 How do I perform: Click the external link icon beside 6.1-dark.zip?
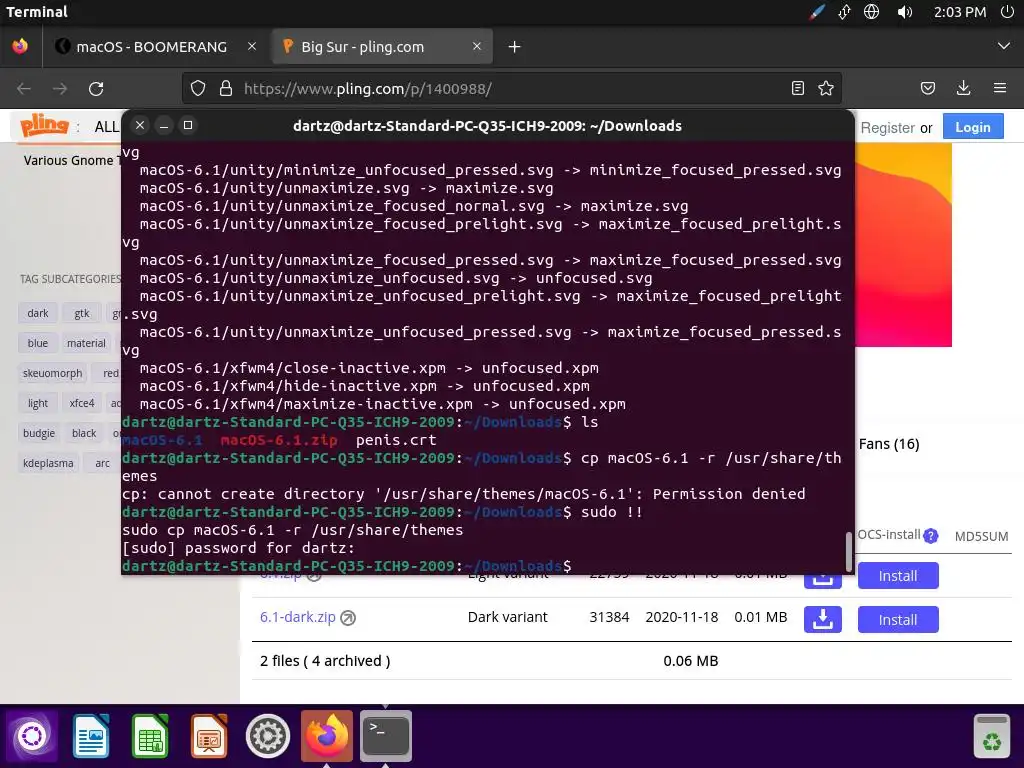tap(348, 618)
